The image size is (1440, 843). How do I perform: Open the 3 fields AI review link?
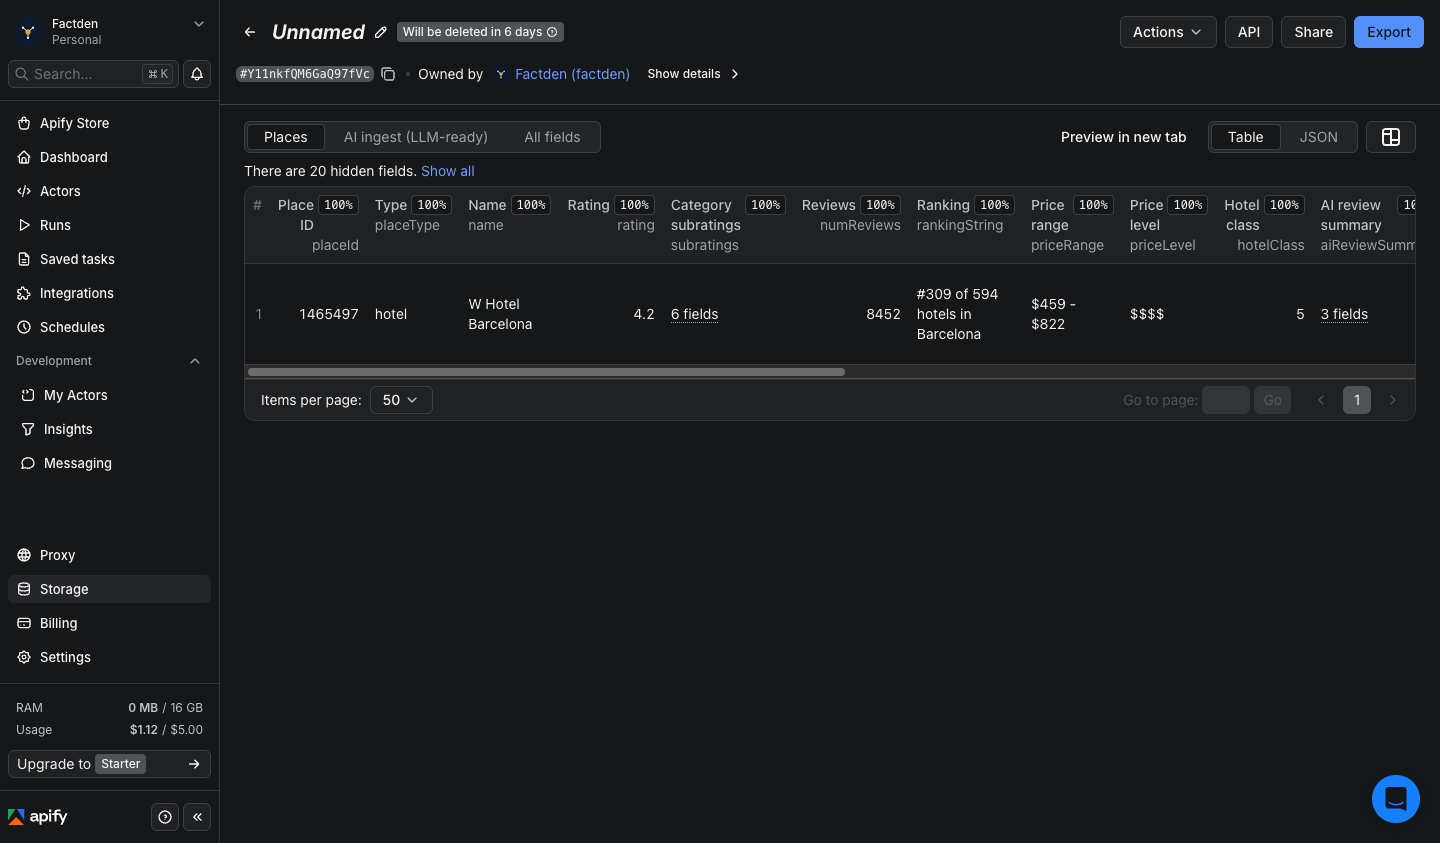point(1344,314)
